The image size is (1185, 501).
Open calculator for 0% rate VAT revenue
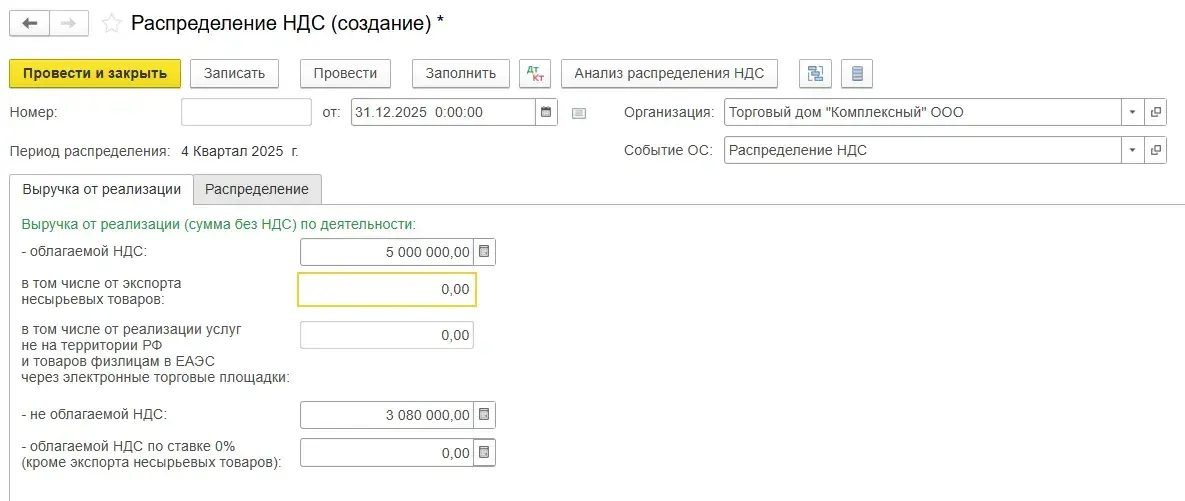[483, 453]
